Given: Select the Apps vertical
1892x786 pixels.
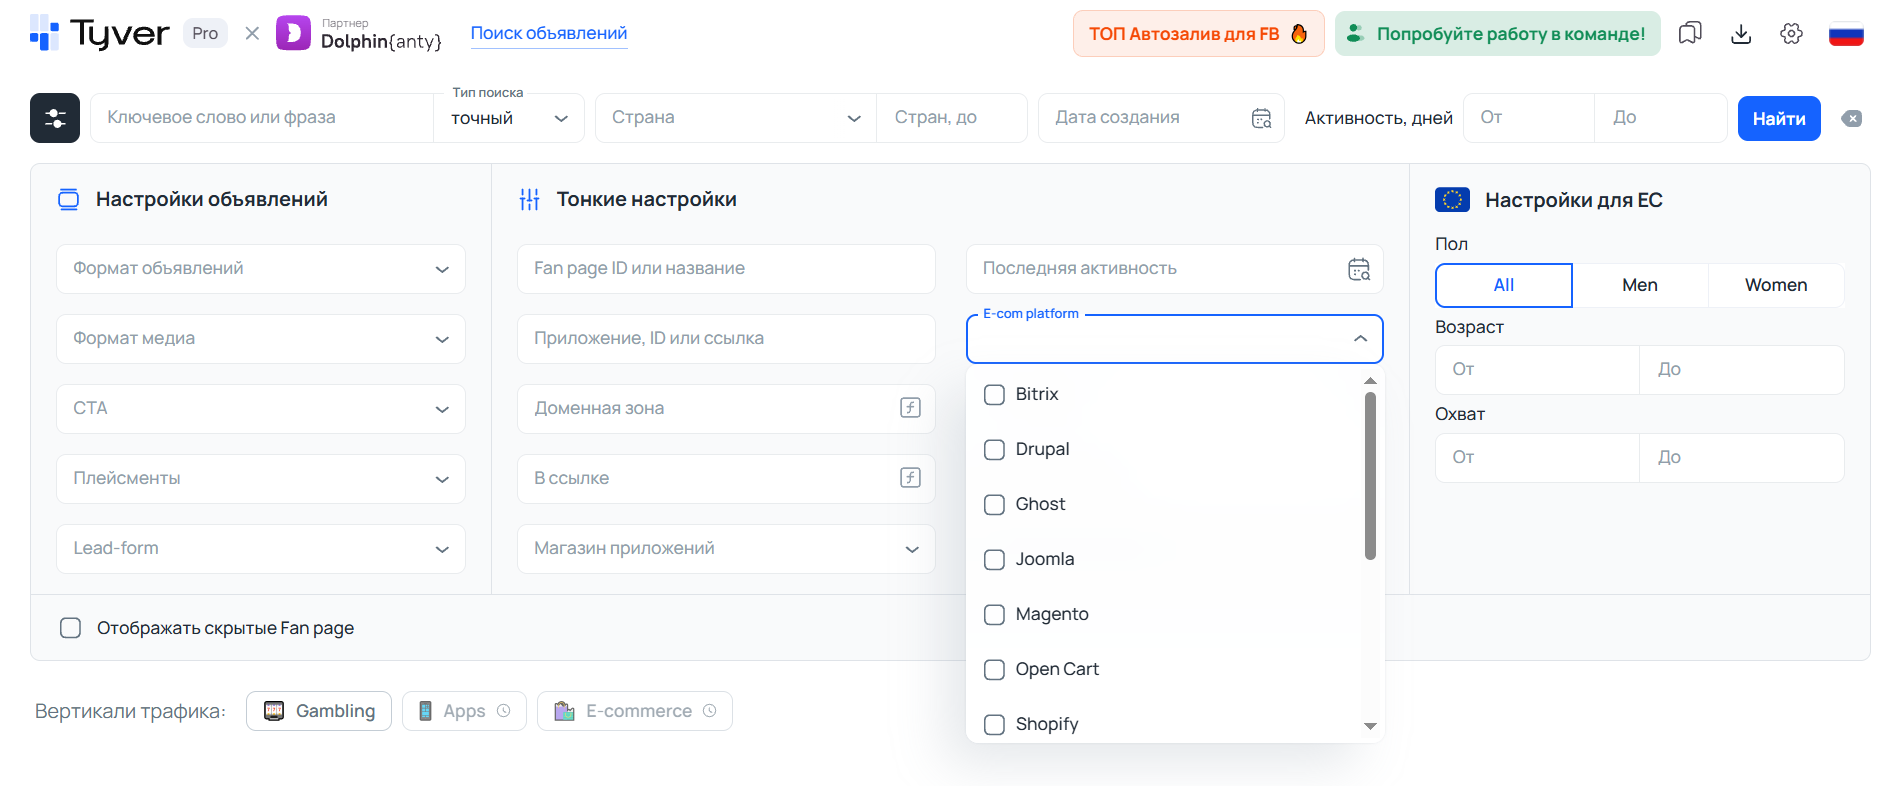Looking at the screenshot, I should coord(464,711).
